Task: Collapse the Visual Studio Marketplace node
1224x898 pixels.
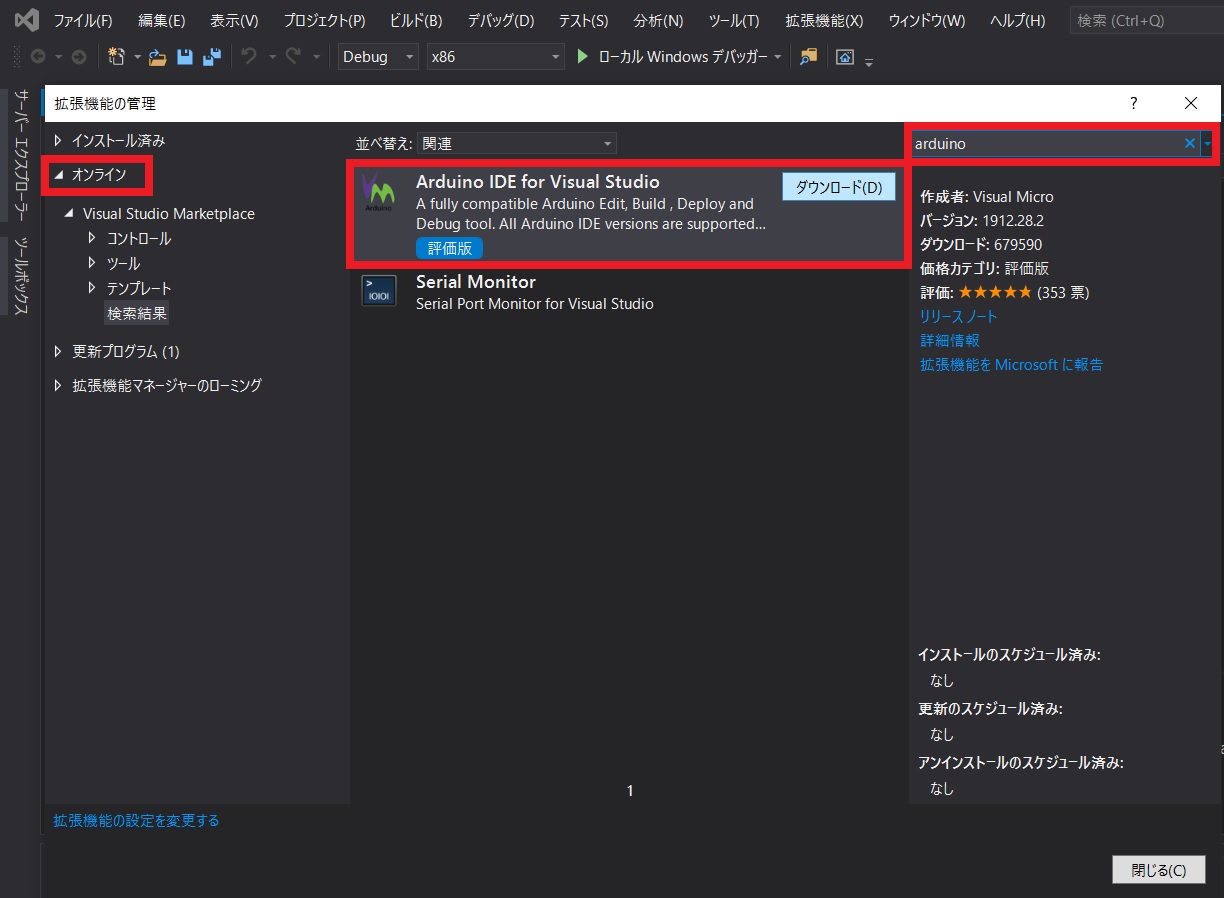Action: tap(69, 214)
